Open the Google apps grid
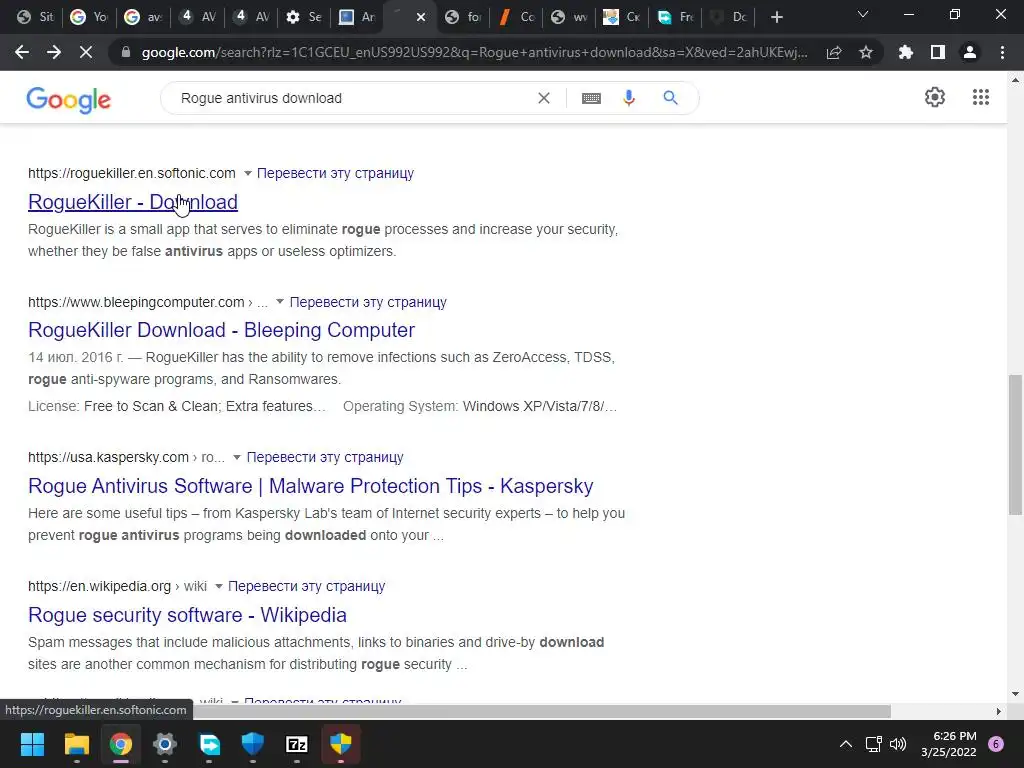1024x768 pixels. click(980, 97)
